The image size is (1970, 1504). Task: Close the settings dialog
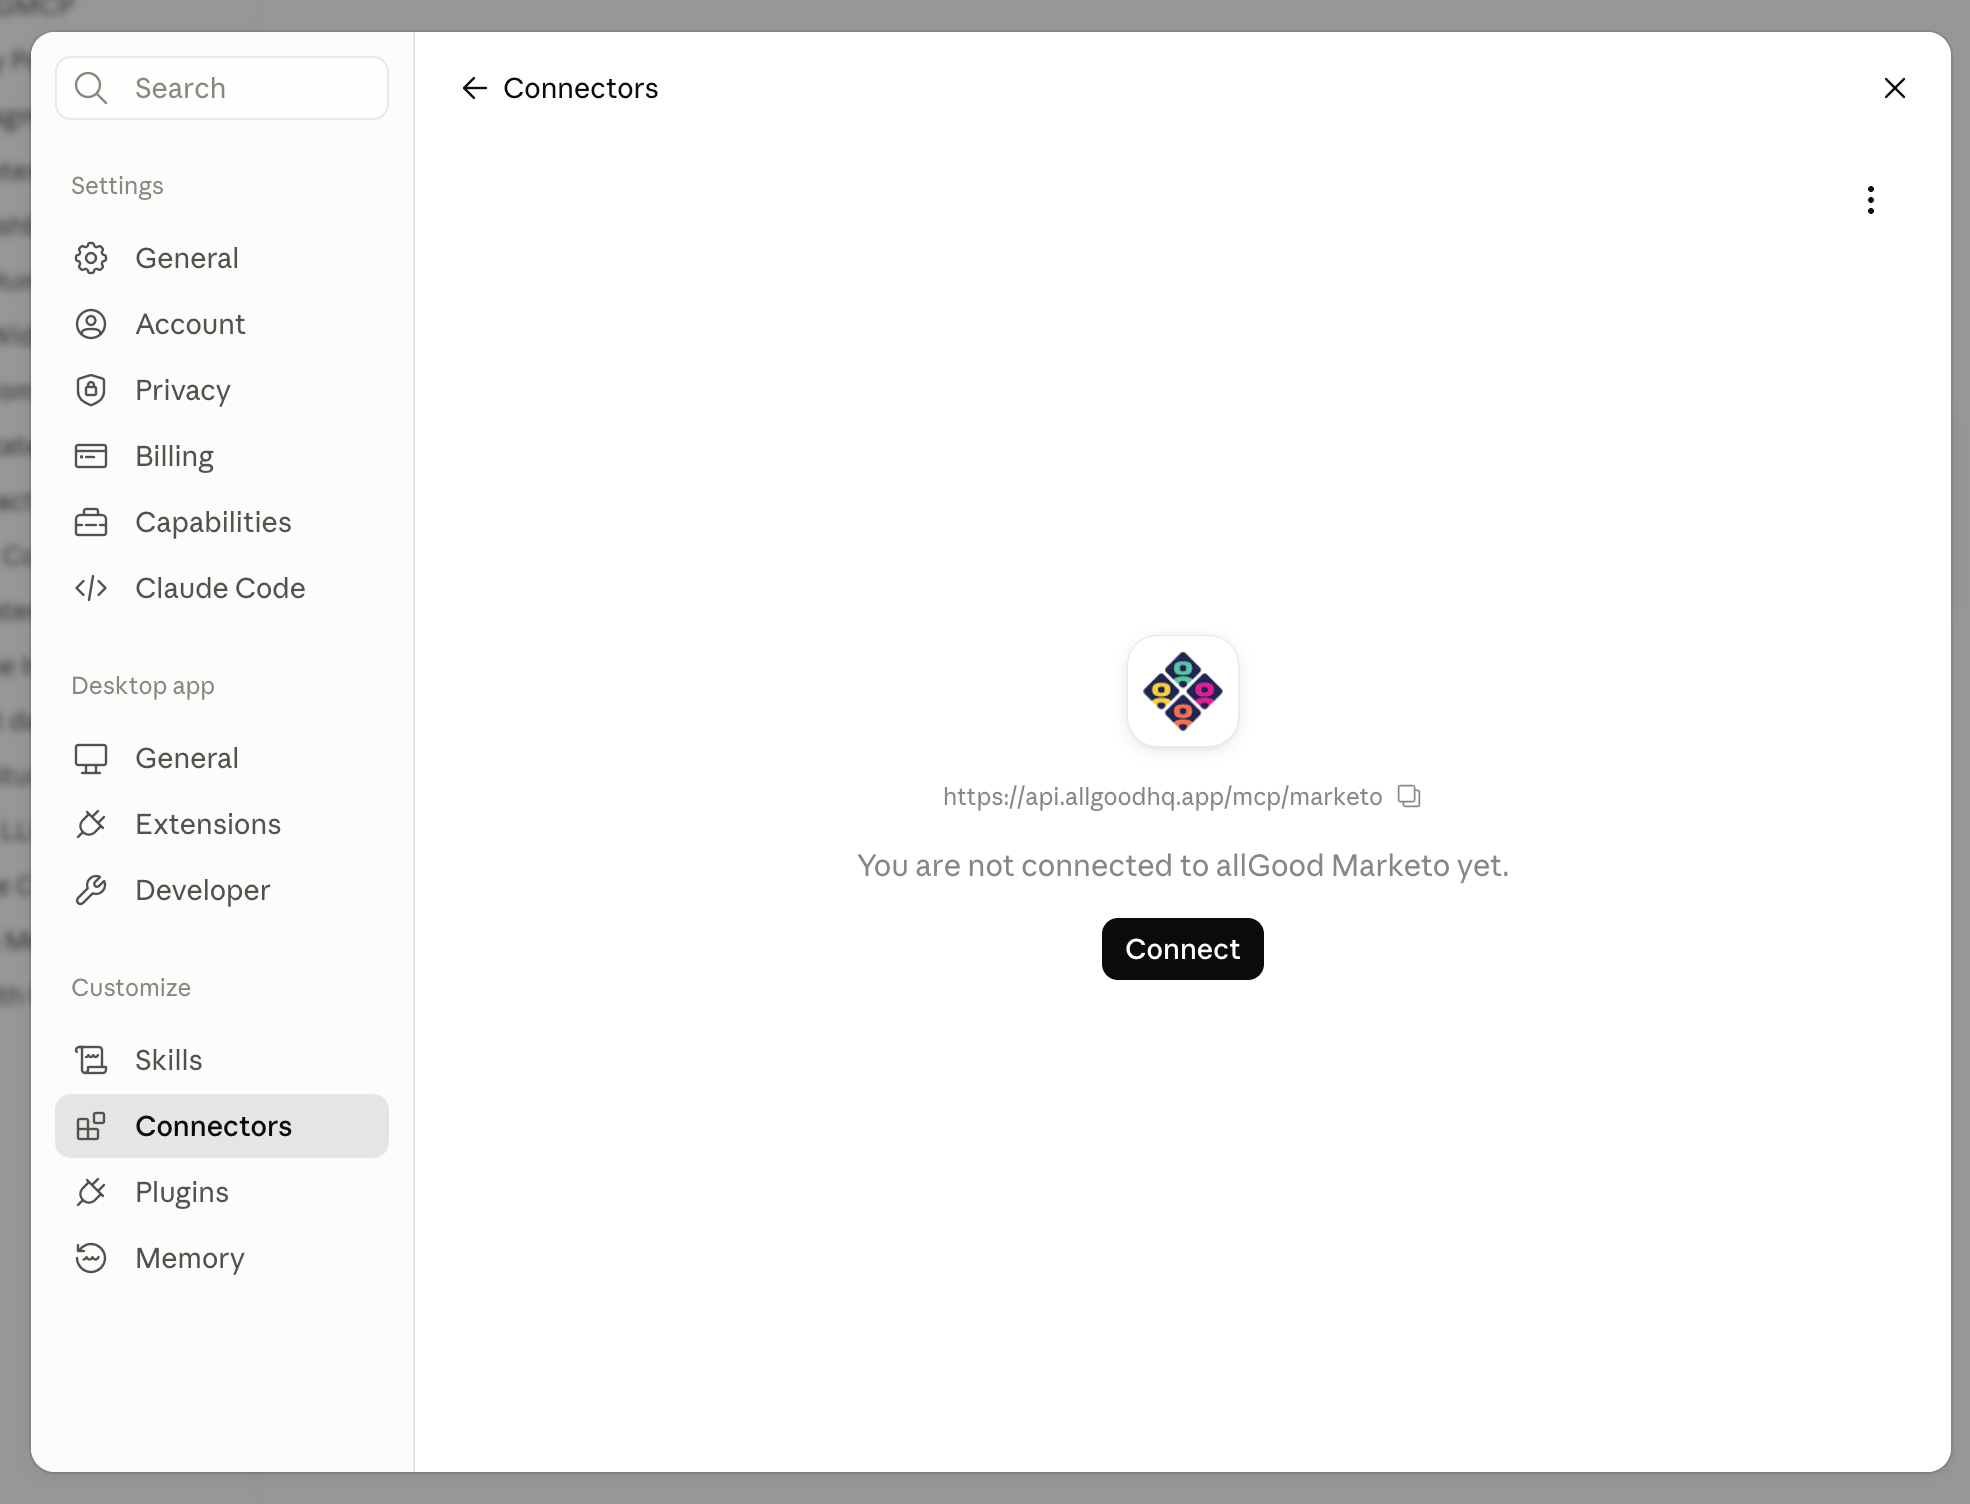[x=1895, y=88]
